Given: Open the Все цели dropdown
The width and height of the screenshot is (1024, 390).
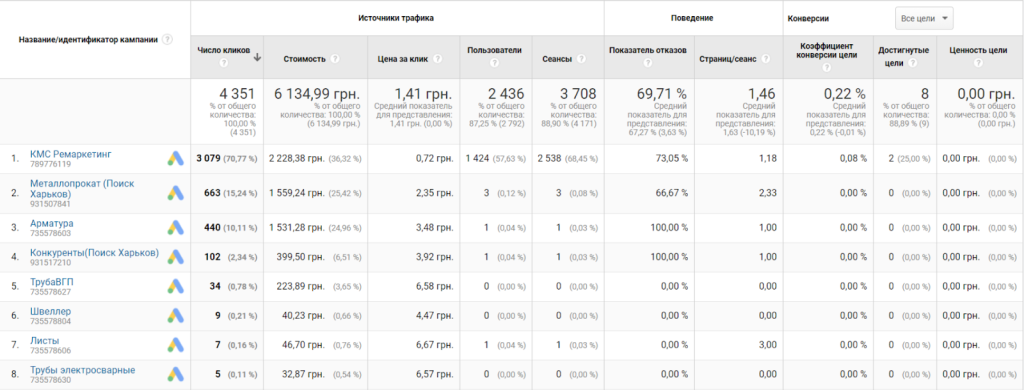Looking at the screenshot, I should pos(924,18).
